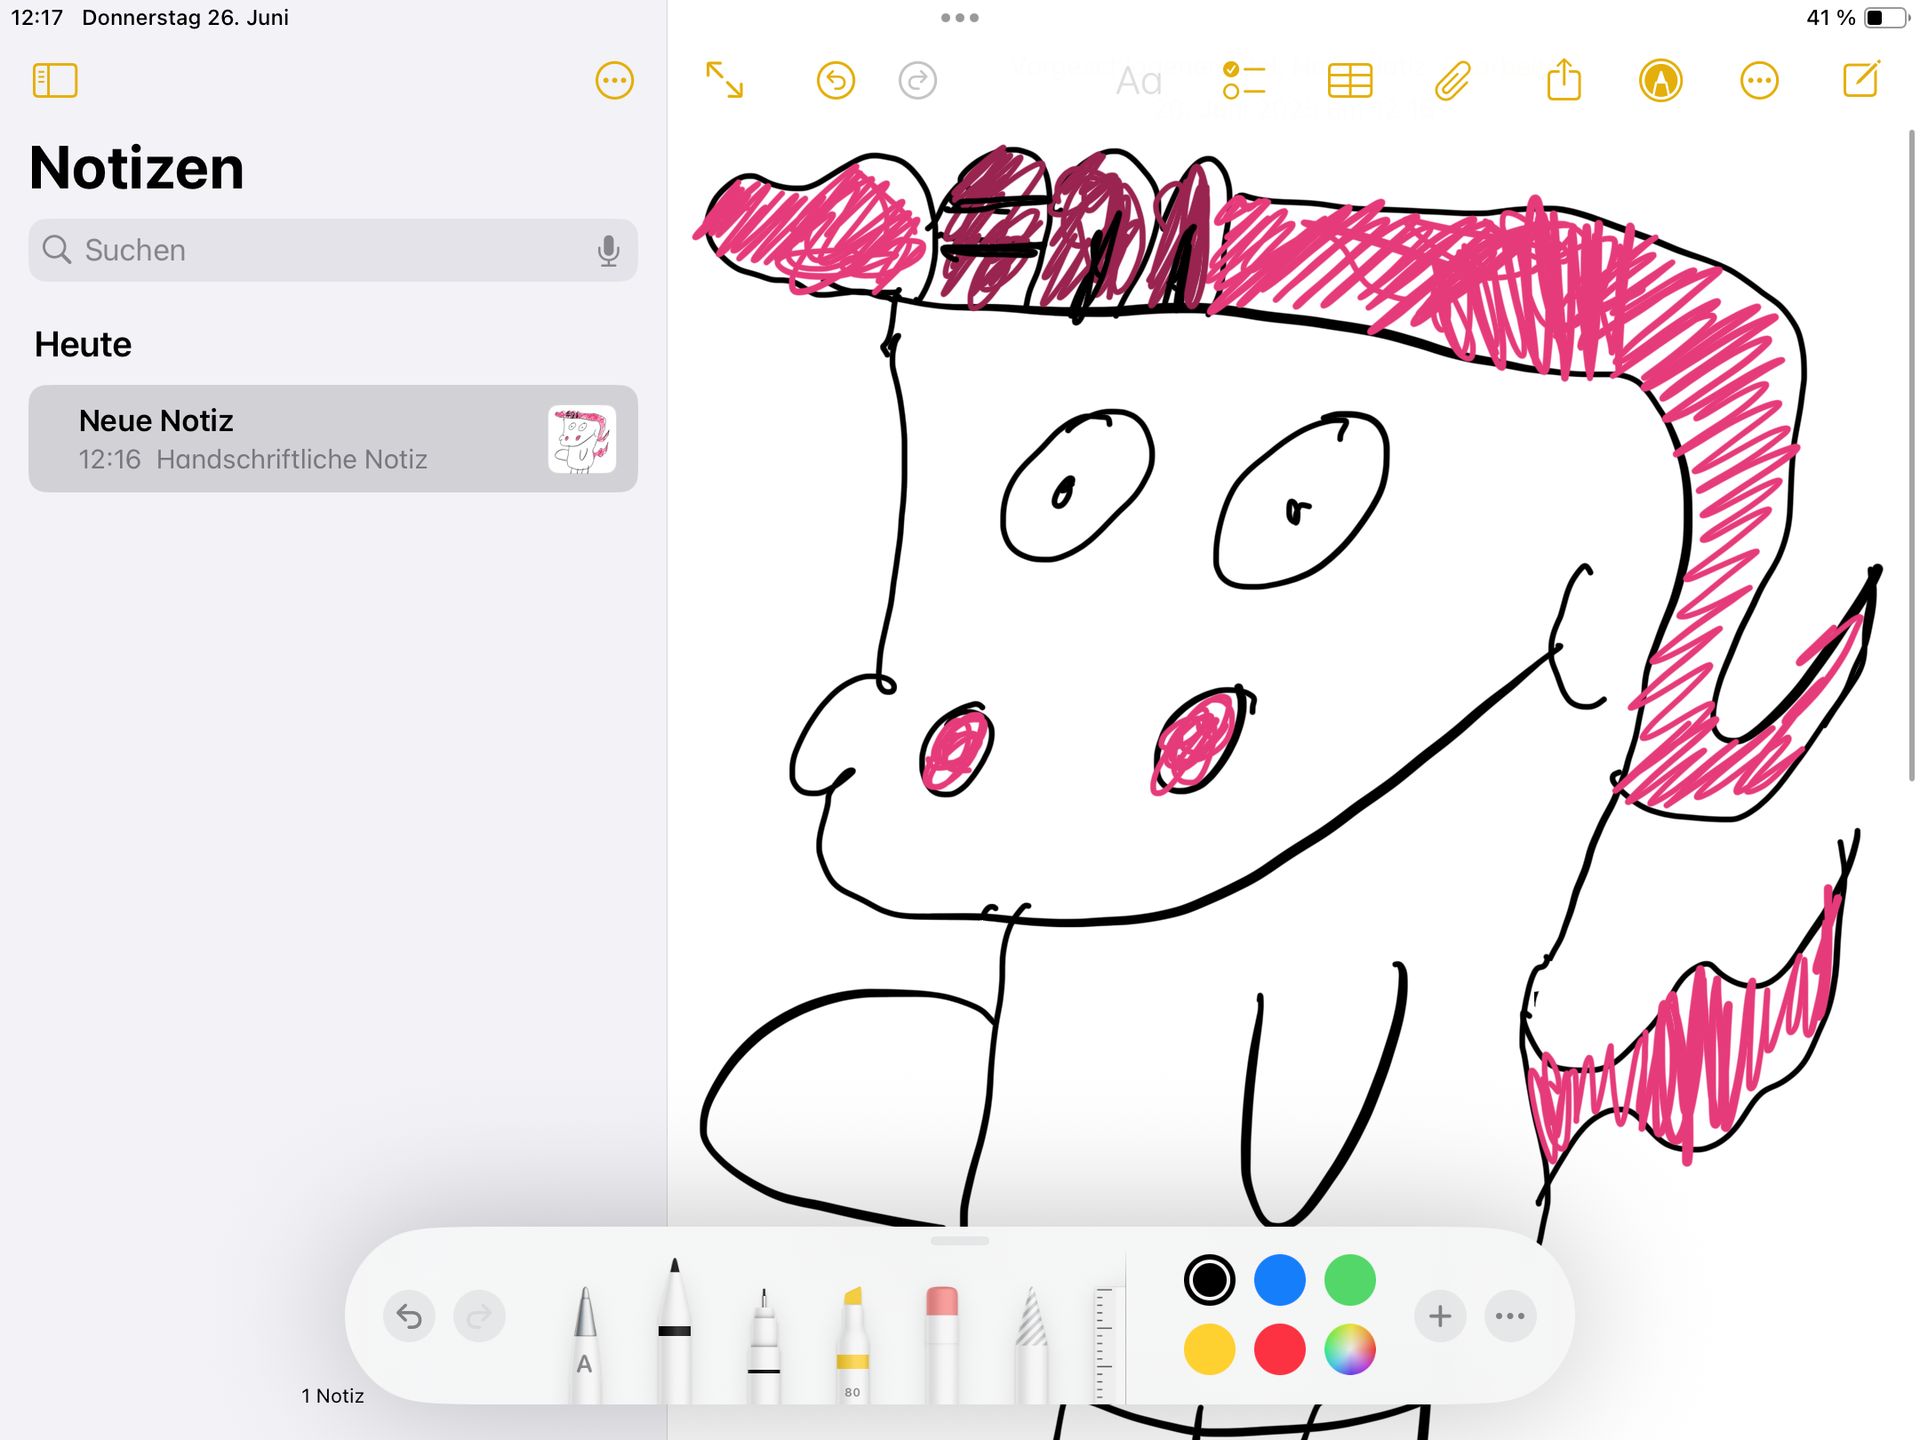Tap the battery indicator in status bar
This screenshot has height=1440, width=1920.
tap(1886, 17)
